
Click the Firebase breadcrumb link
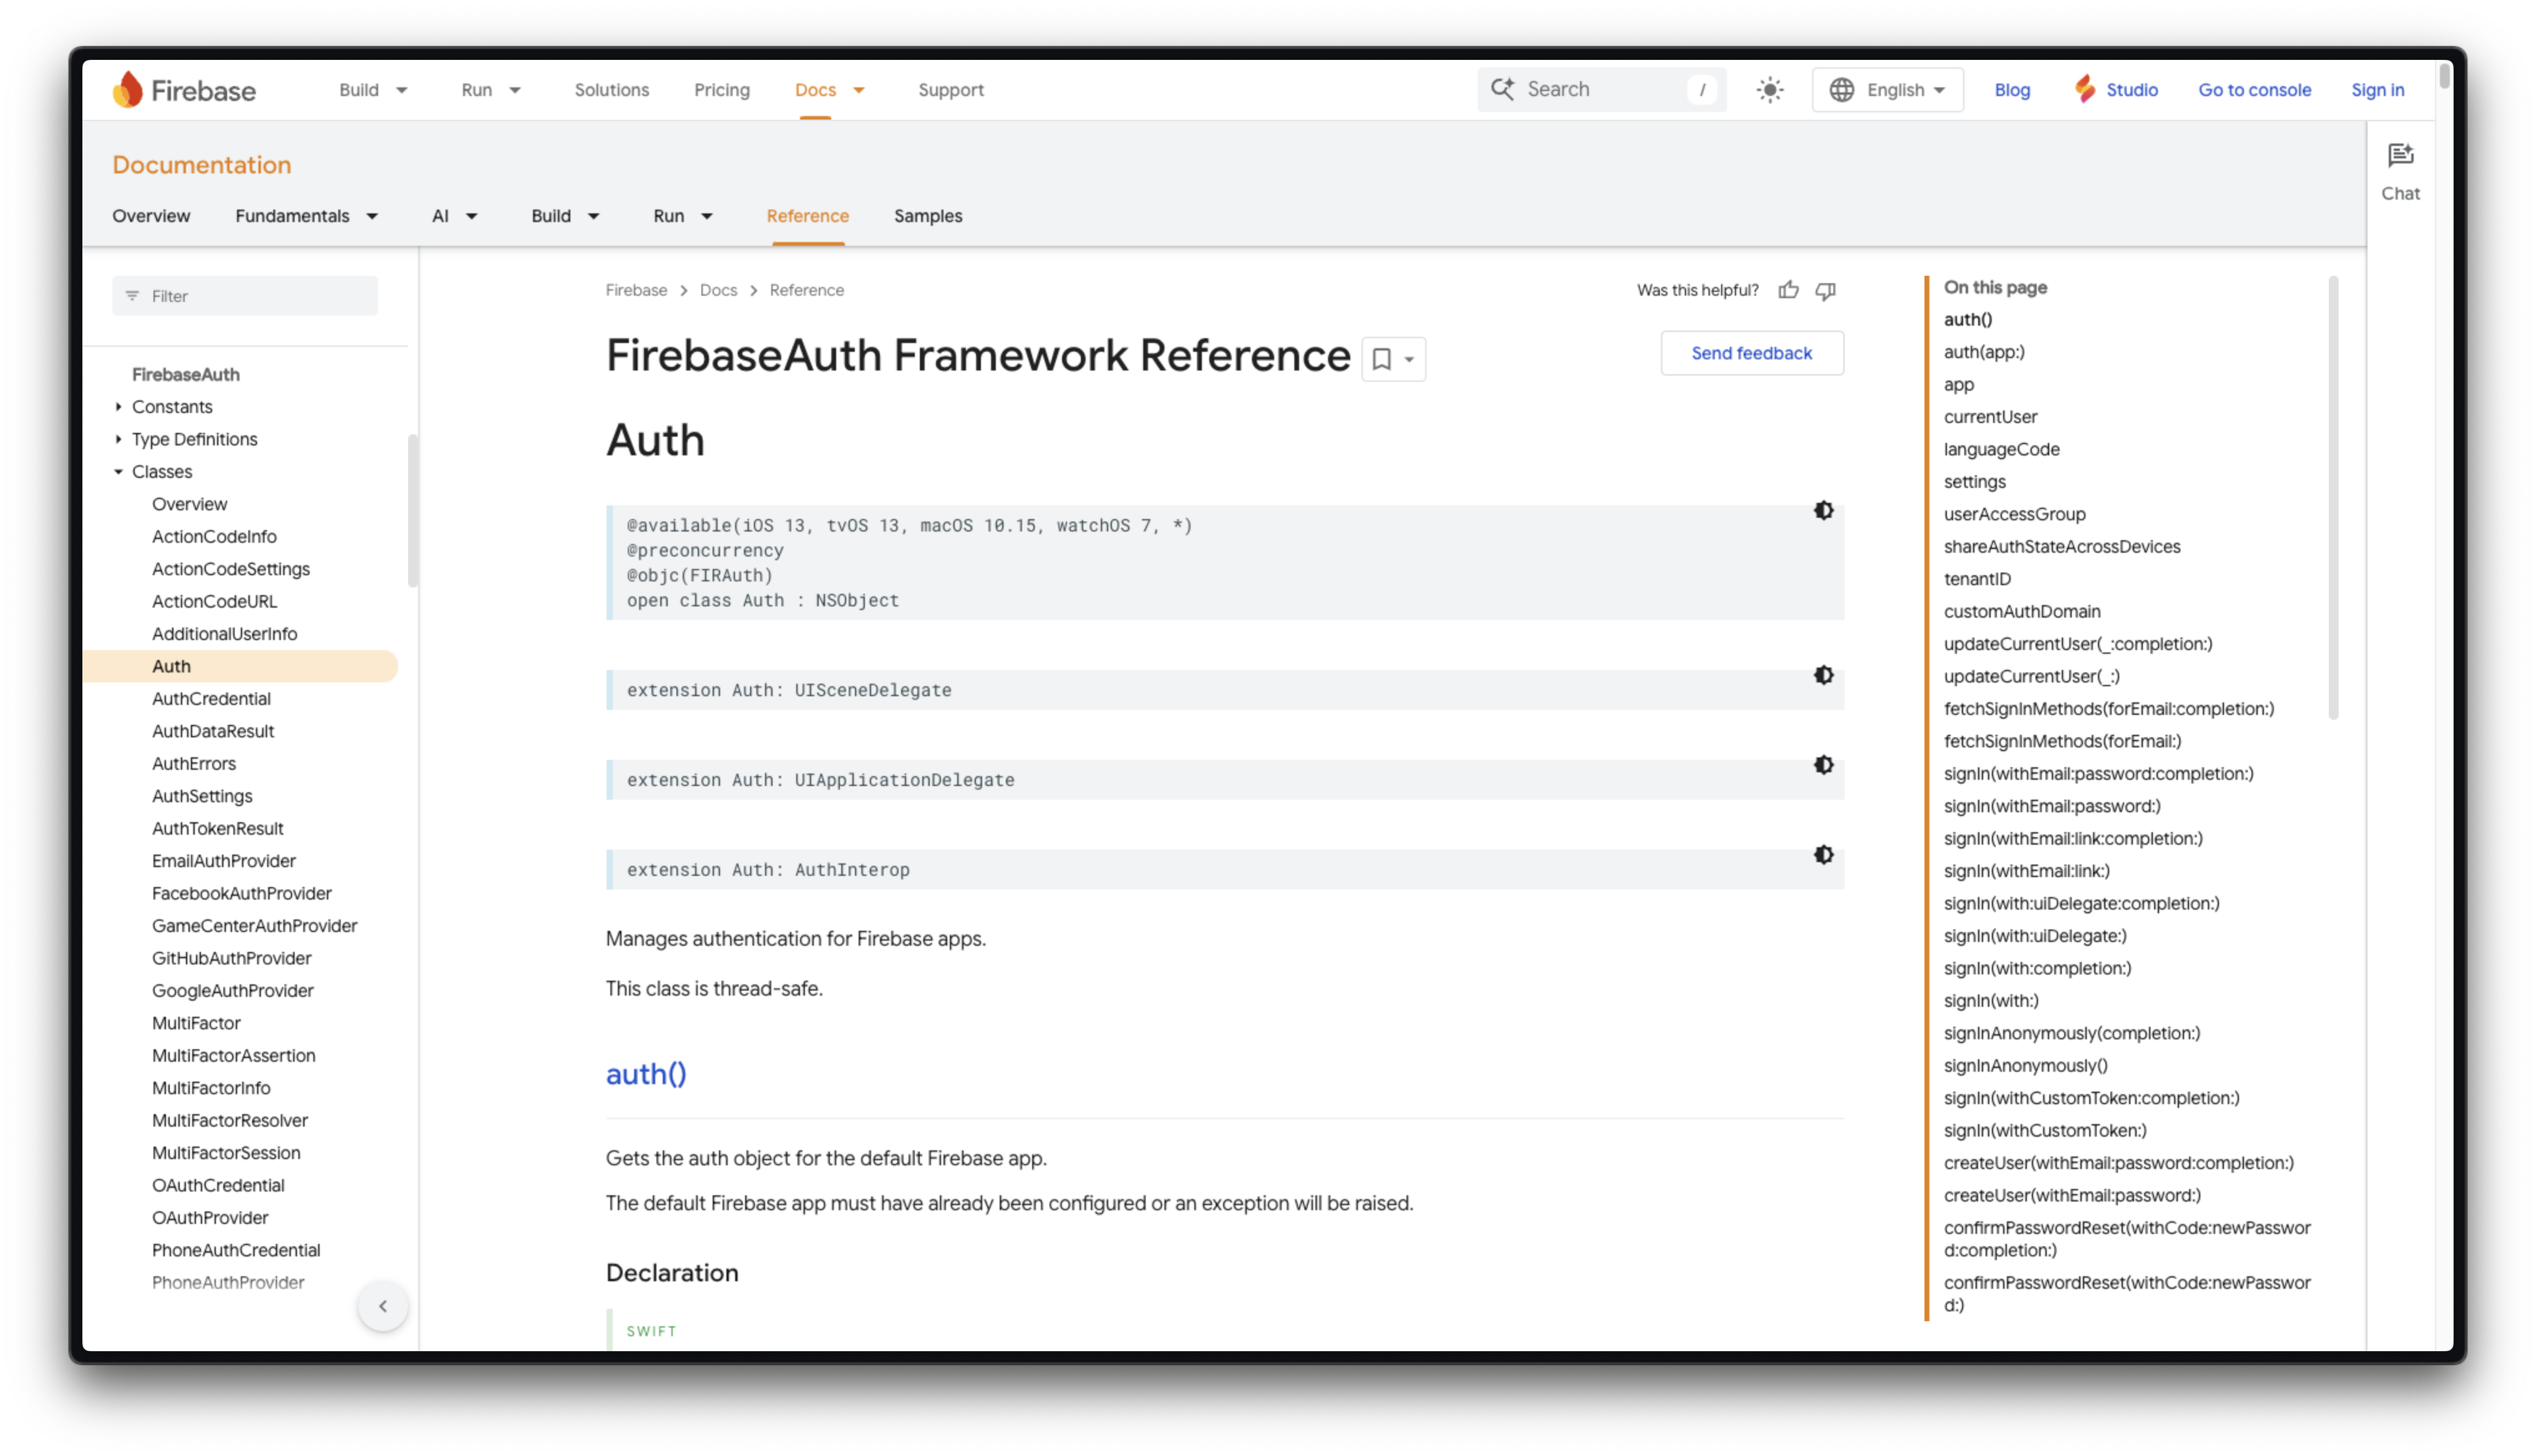pos(636,290)
